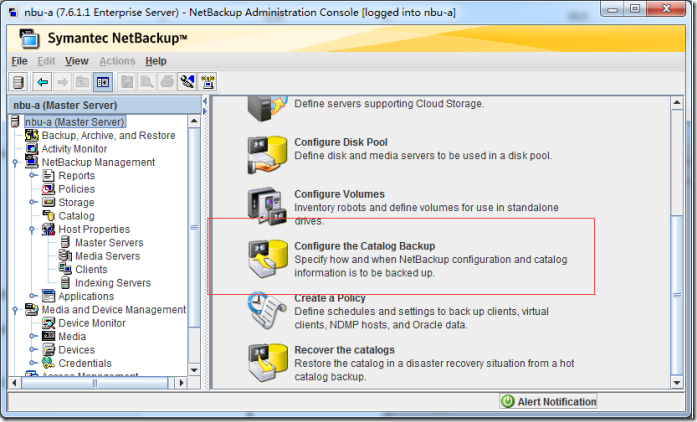Toggle the show/hide tree panel toolbar button

[103, 82]
